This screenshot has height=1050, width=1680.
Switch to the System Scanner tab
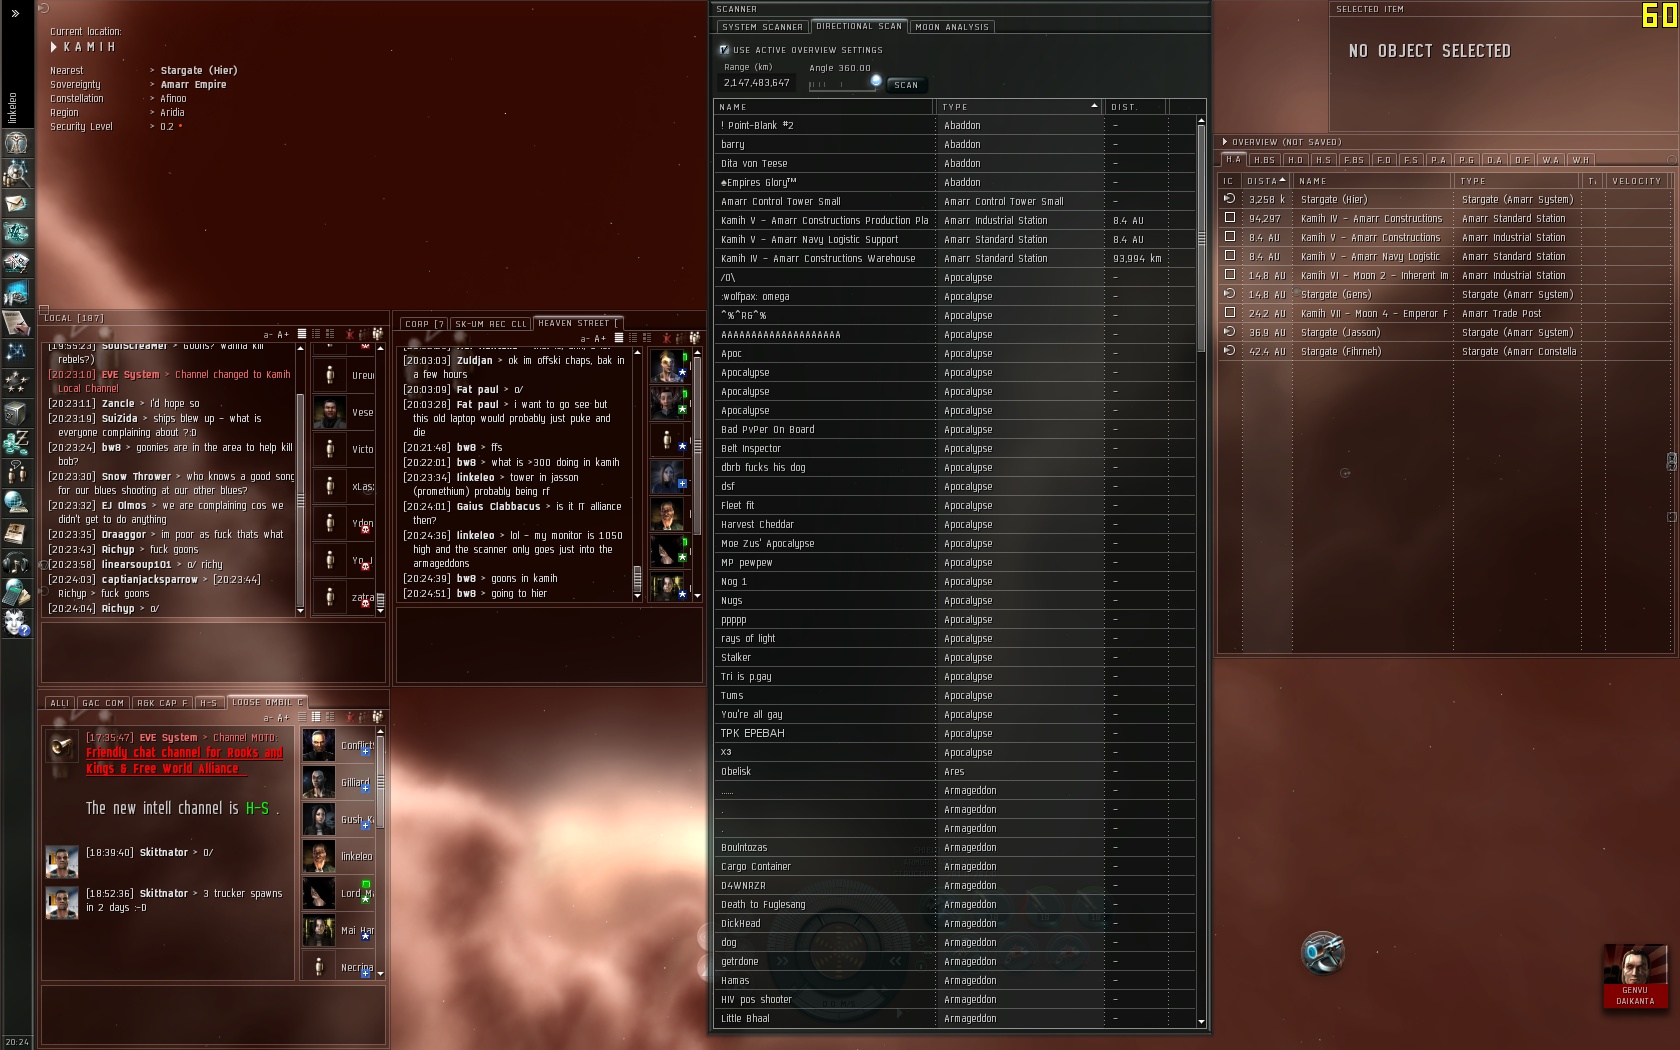[x=762, y=27]
